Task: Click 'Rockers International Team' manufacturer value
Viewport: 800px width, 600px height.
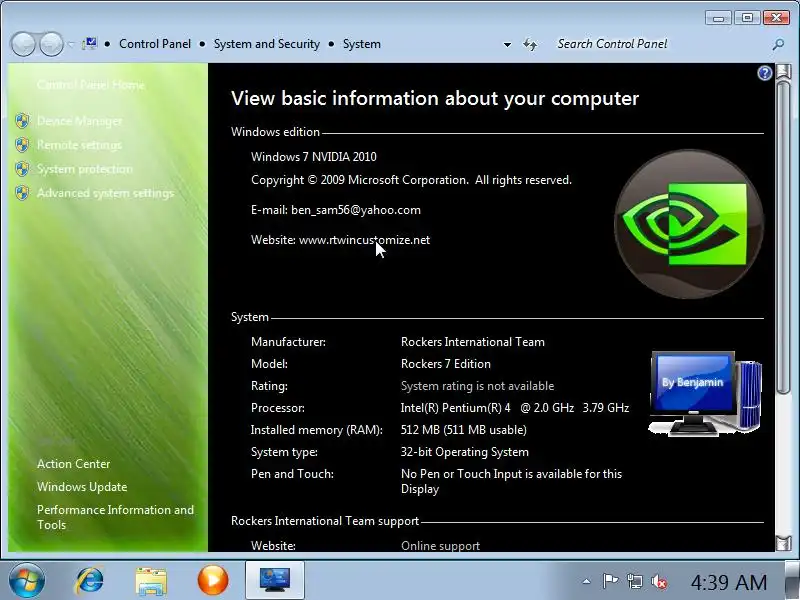Action: [473, 342]
